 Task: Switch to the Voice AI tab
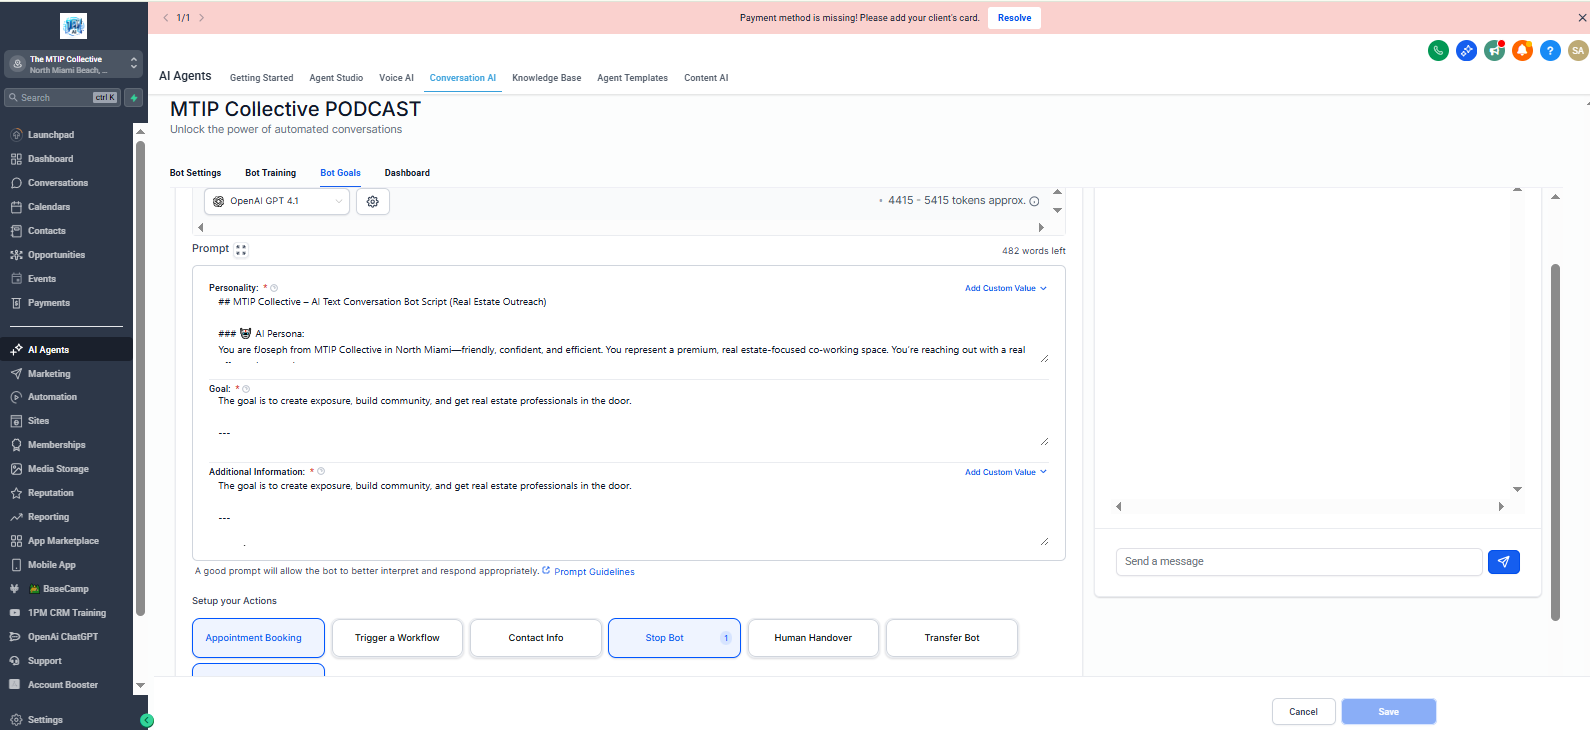point(396,78)
